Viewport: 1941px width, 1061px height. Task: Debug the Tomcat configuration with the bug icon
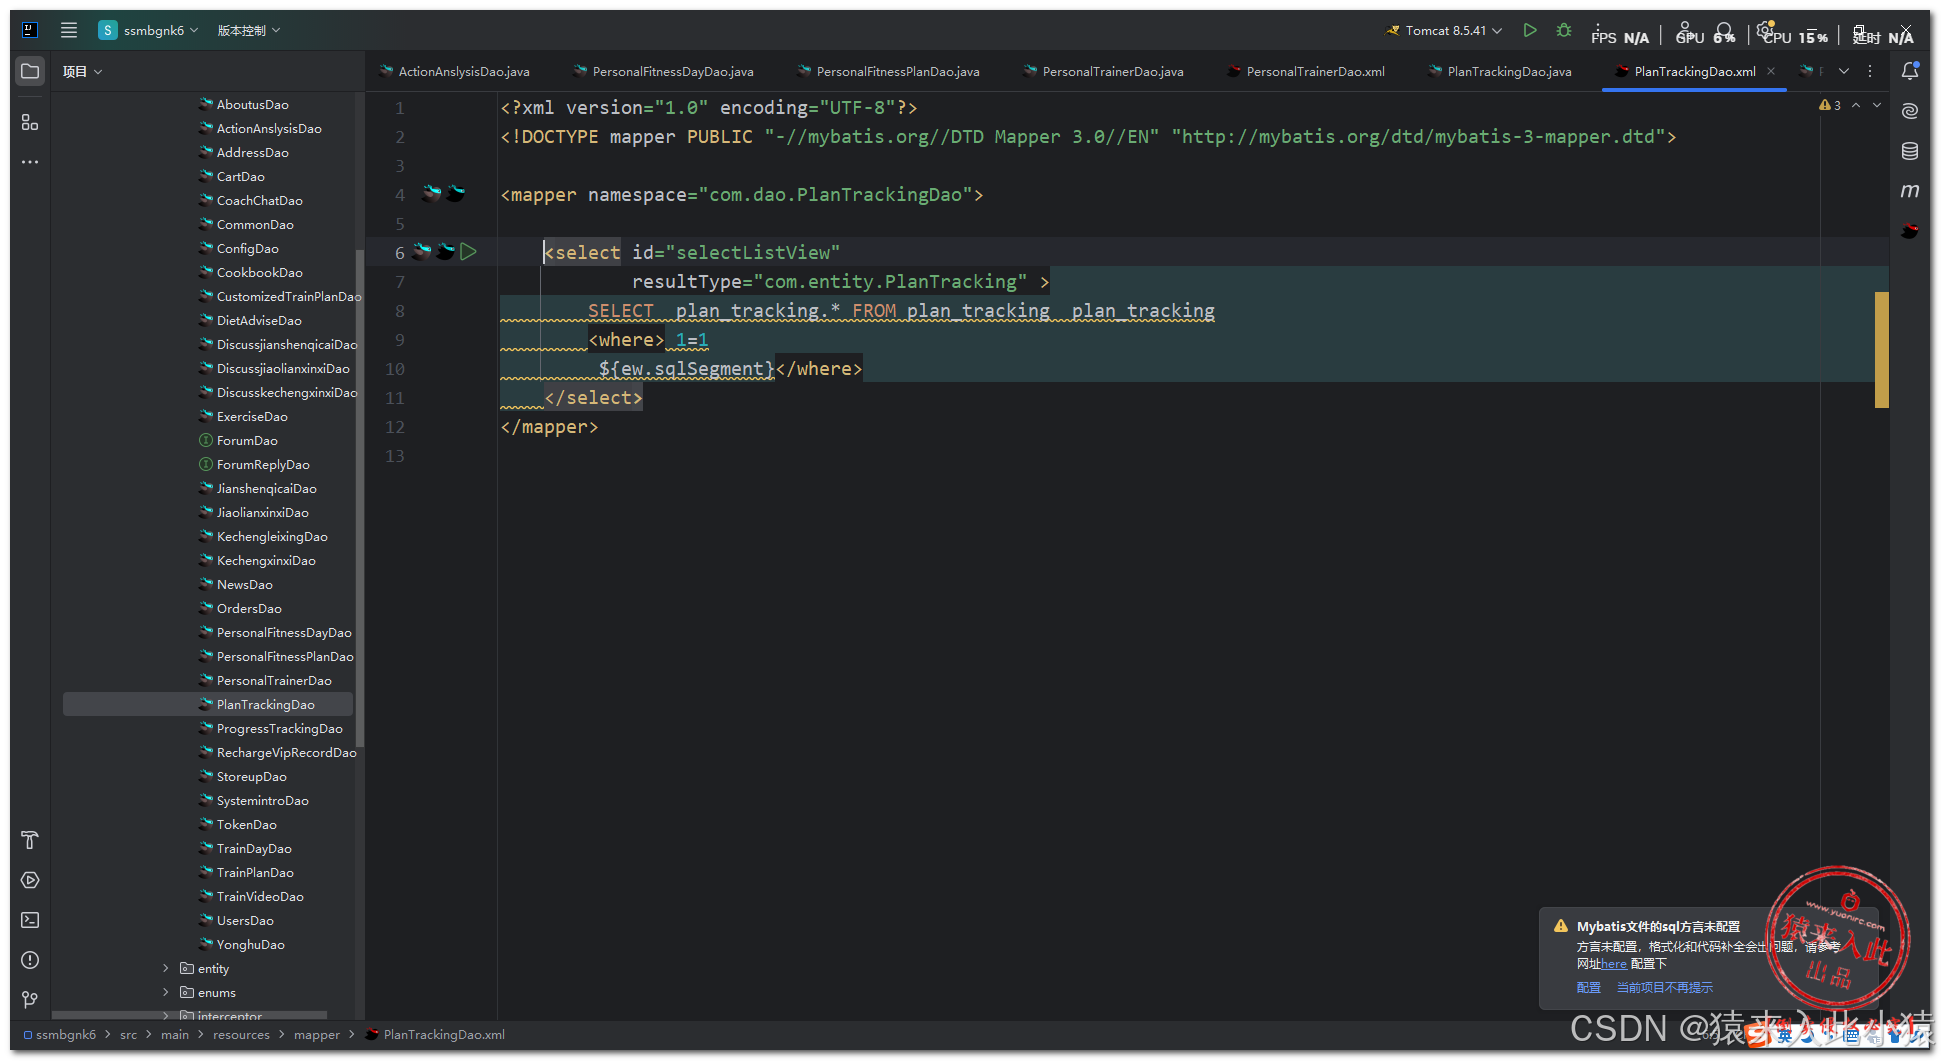pyautogui.click(x=1564, y=30)
